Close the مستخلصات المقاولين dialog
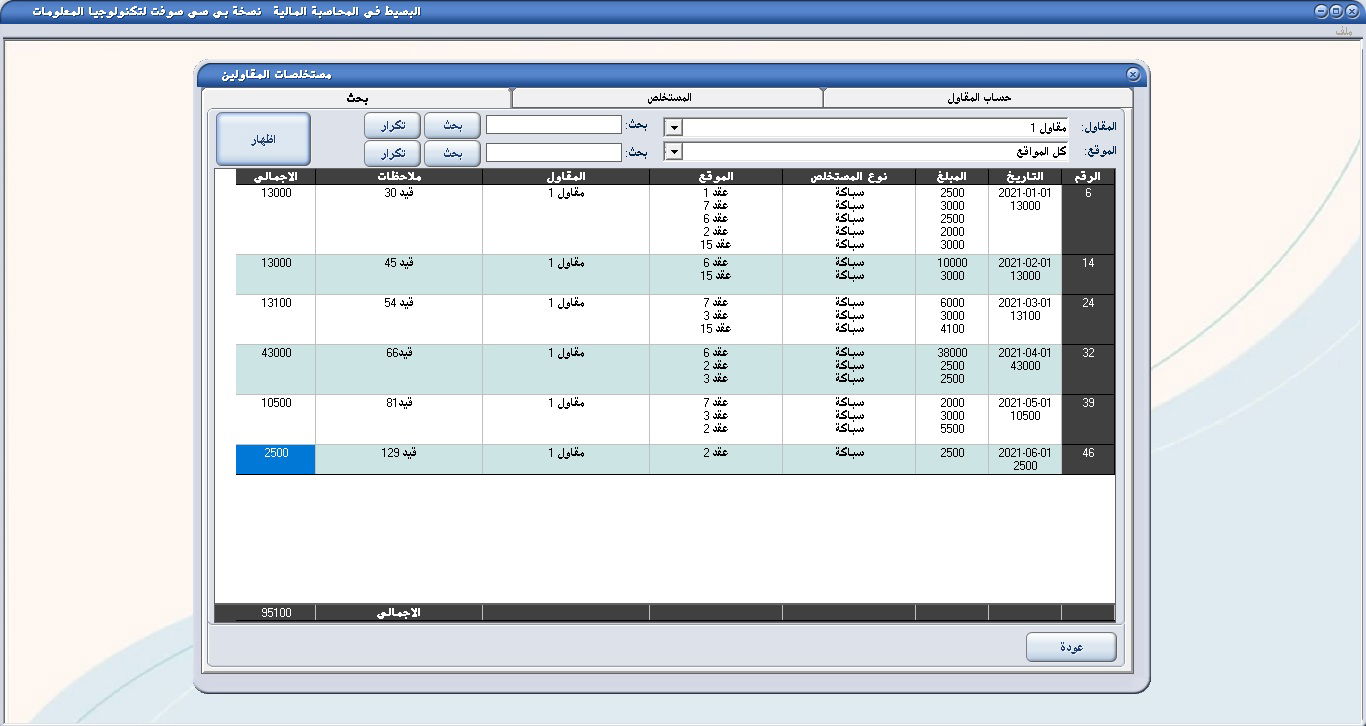 tap(1132, 75)
